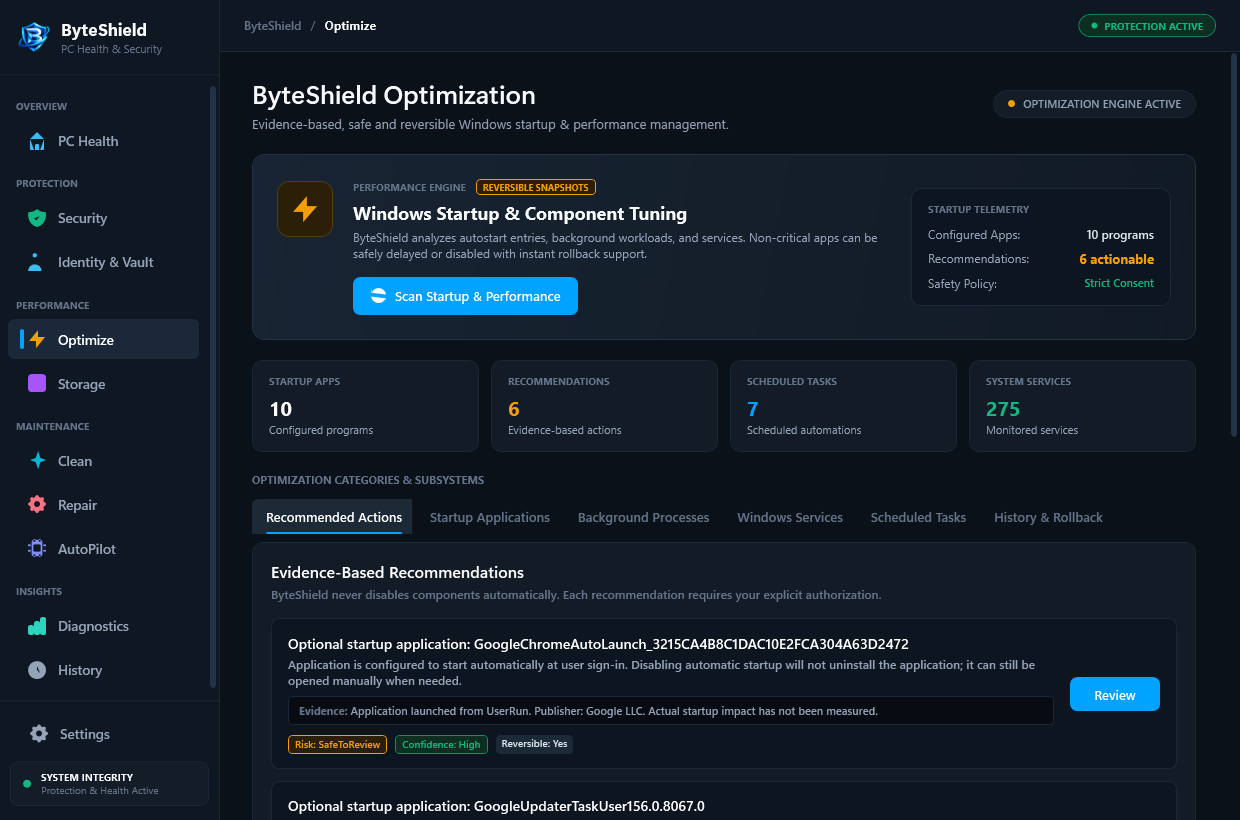Click the '10 programs' configured apps value
The image size is (1240, 820).
1120,235
